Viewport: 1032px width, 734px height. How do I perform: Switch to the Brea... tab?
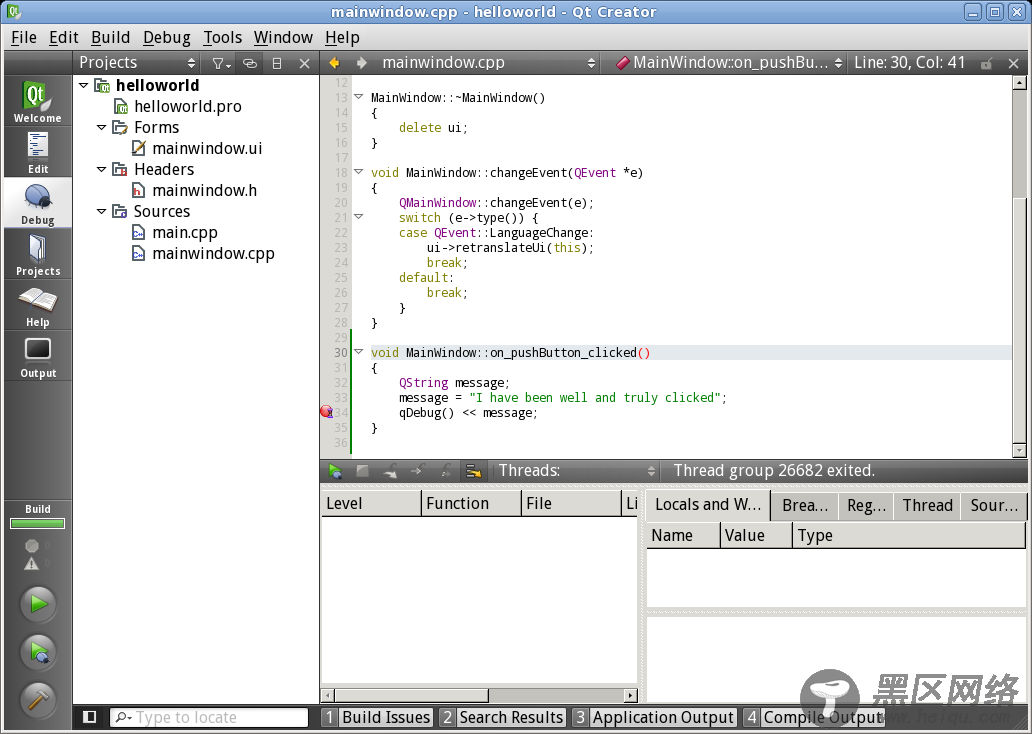(805, 506)
